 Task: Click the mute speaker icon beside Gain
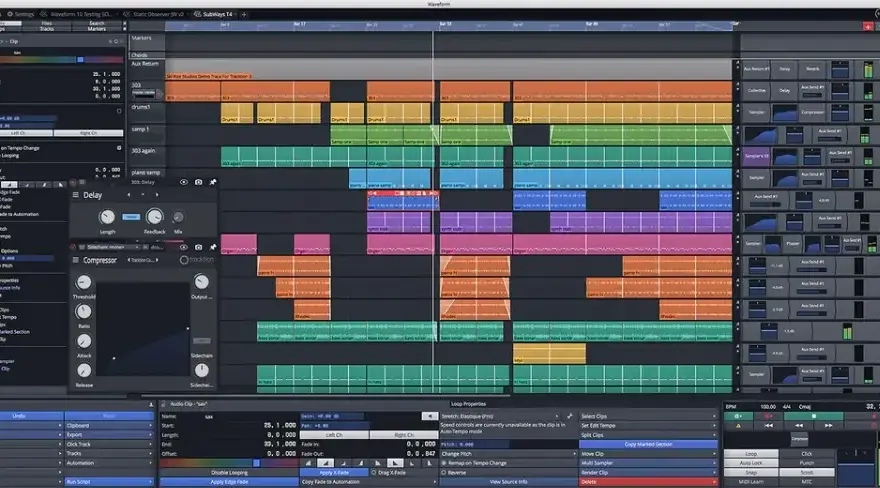429,416
